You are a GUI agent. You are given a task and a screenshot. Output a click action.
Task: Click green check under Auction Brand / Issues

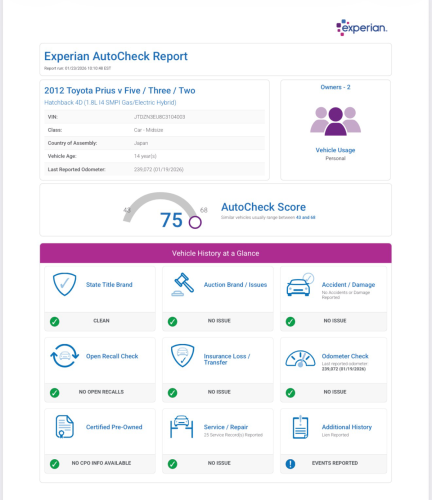172,321
